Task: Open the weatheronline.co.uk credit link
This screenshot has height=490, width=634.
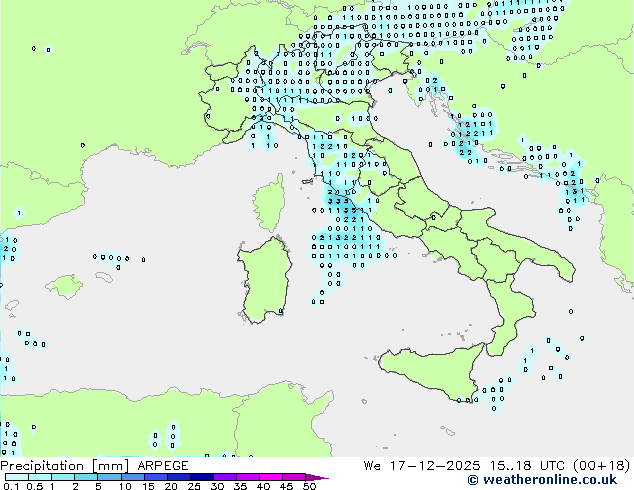Action: (542, 480)
